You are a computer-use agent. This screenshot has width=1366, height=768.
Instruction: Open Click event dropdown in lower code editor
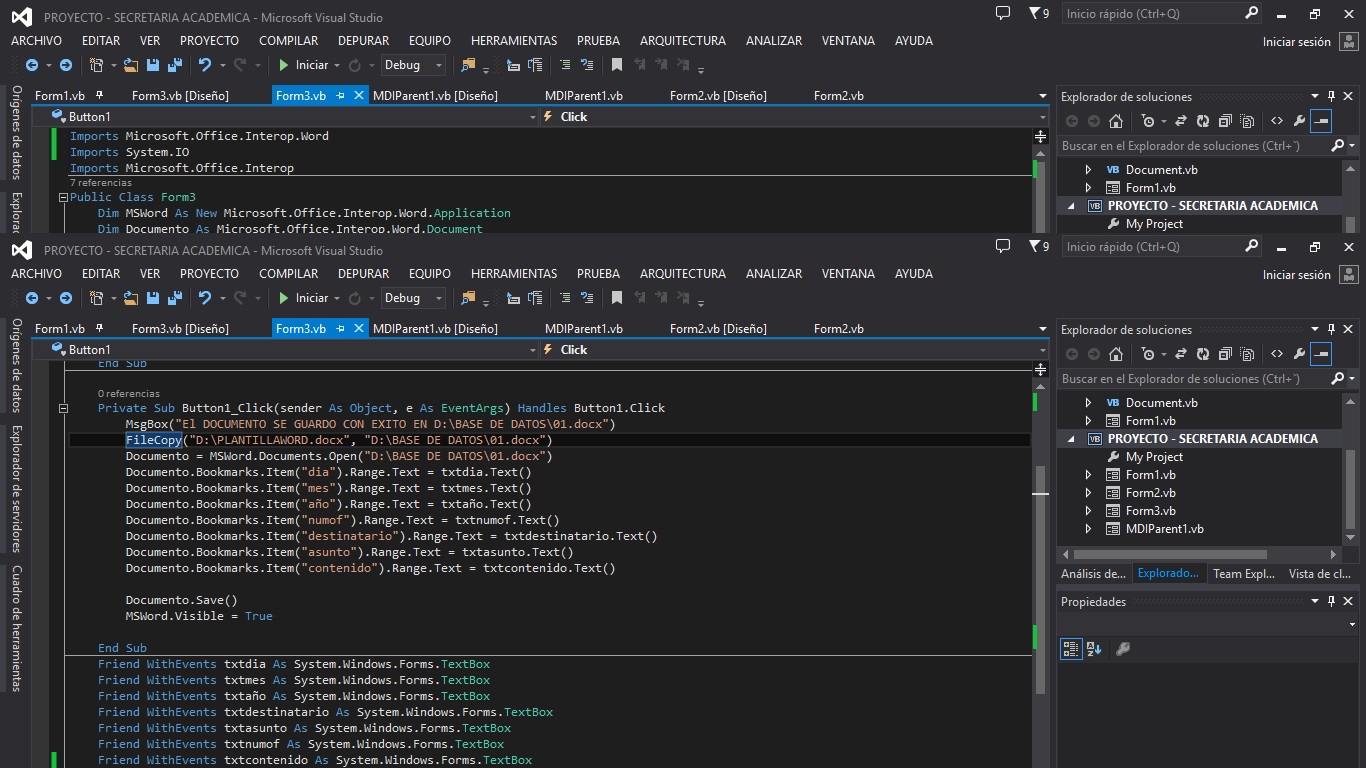[1043, 350]
